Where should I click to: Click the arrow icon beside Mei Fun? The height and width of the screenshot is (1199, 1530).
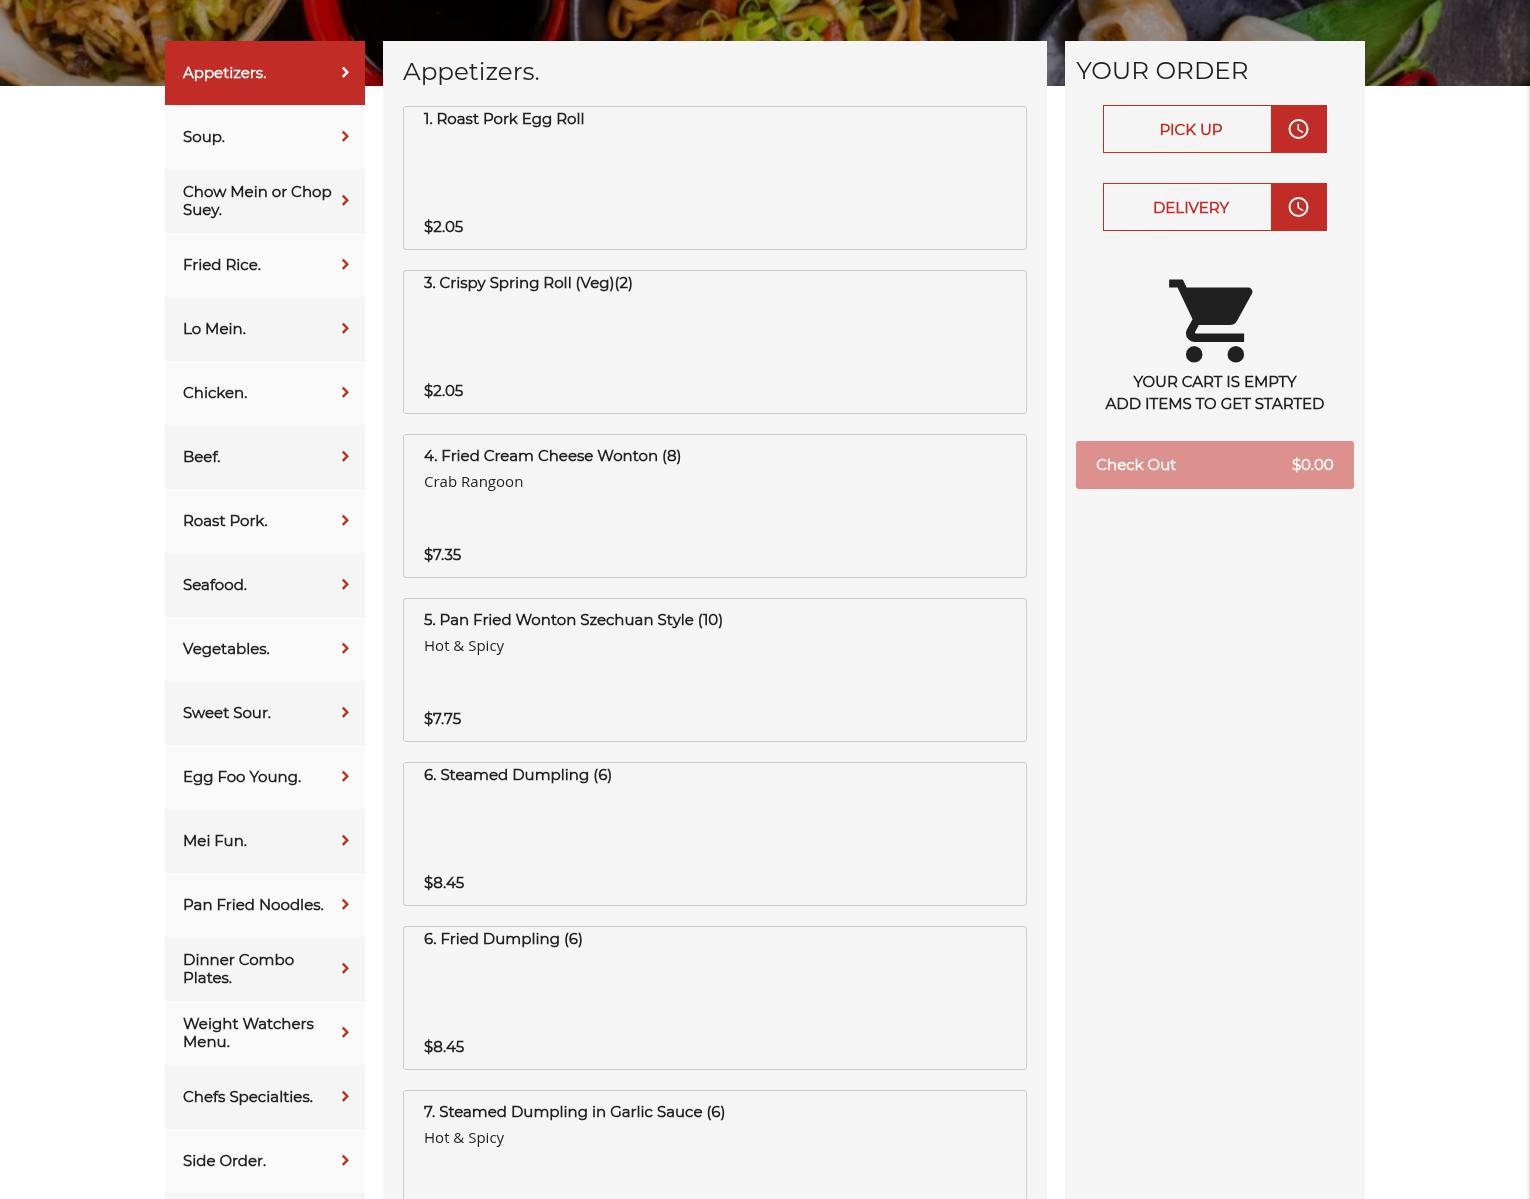pyautogui.click(x=345, y=840)
